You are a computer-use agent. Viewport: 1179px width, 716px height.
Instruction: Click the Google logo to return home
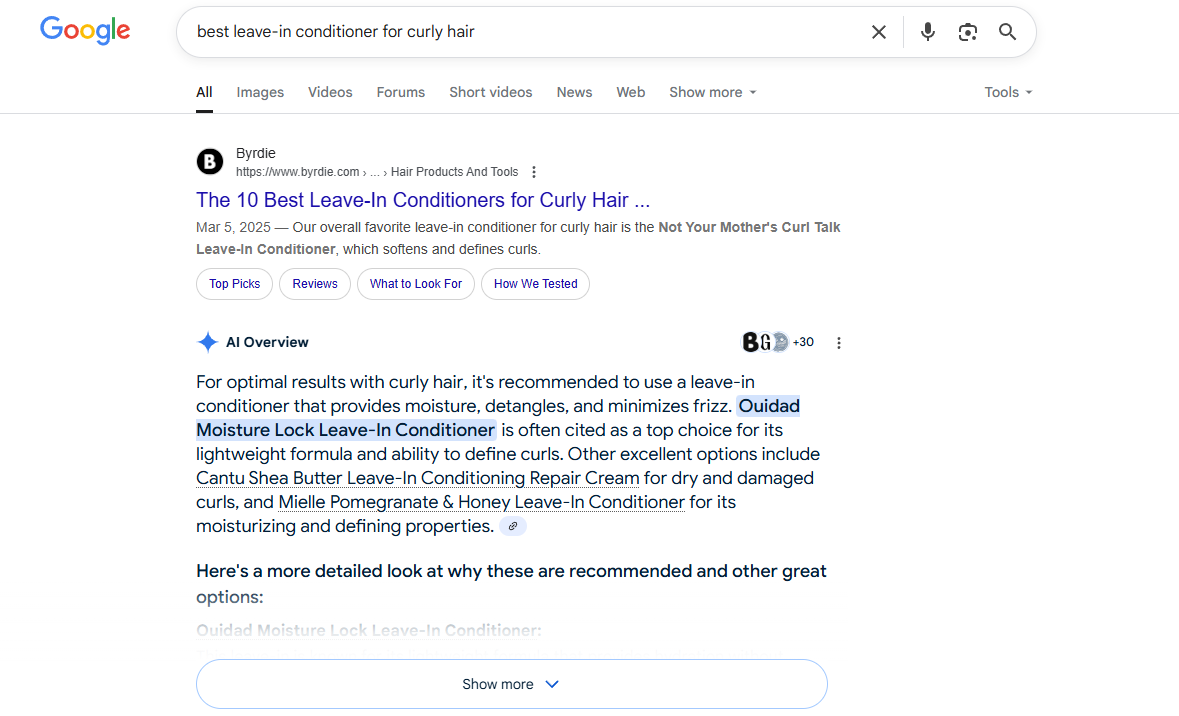[85, 30]
